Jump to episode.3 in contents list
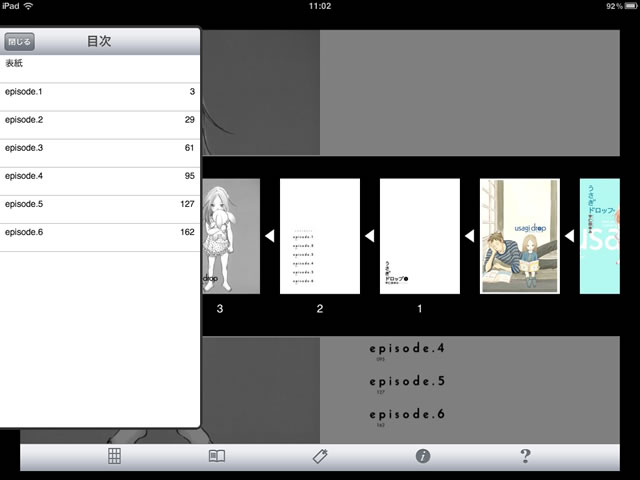 point(100,153)
